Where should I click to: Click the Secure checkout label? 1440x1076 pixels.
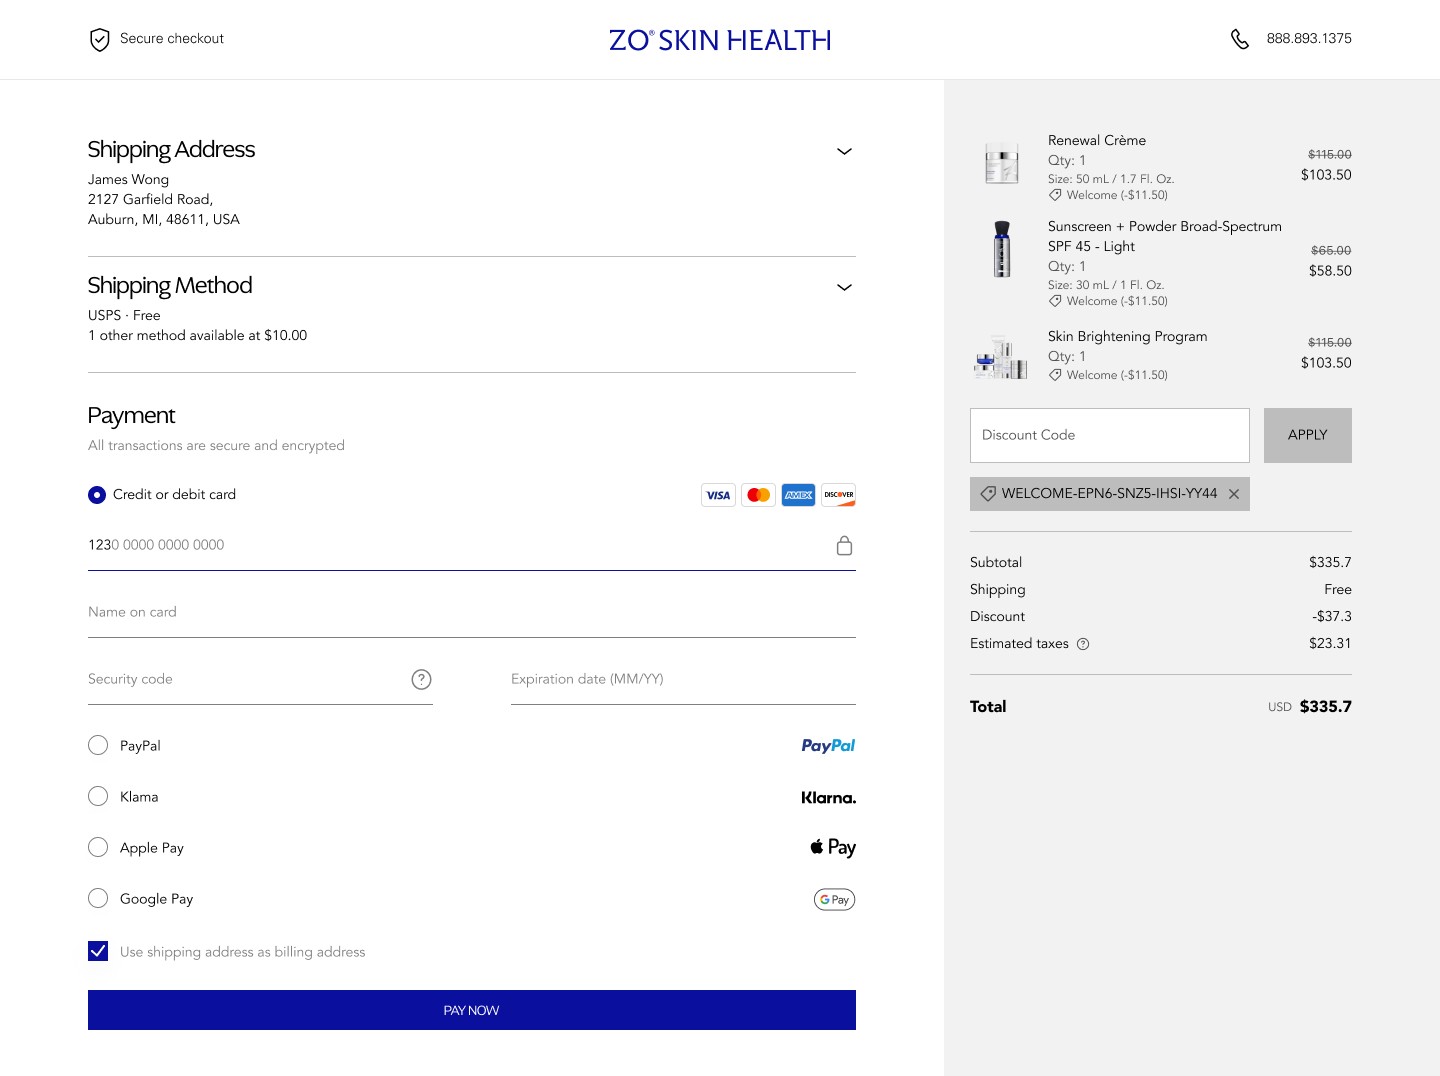(x=172, y=38)
